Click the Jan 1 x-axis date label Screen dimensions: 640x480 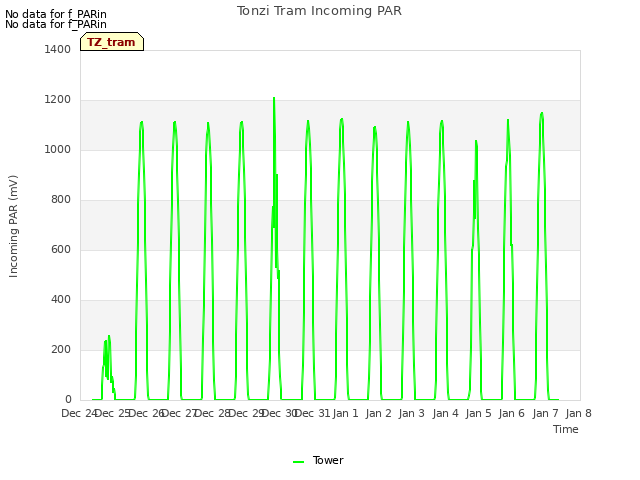345,413
